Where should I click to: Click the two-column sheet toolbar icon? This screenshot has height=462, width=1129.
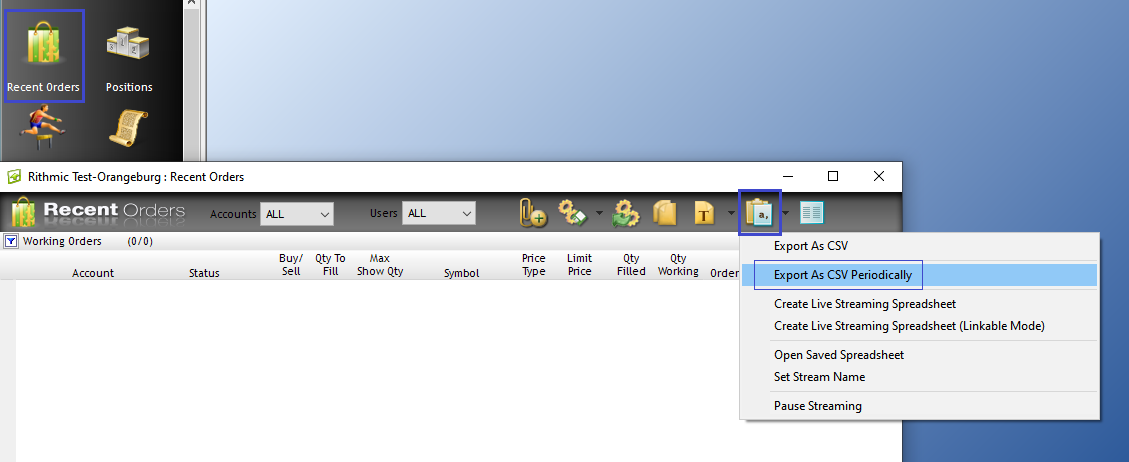(811, 213)
